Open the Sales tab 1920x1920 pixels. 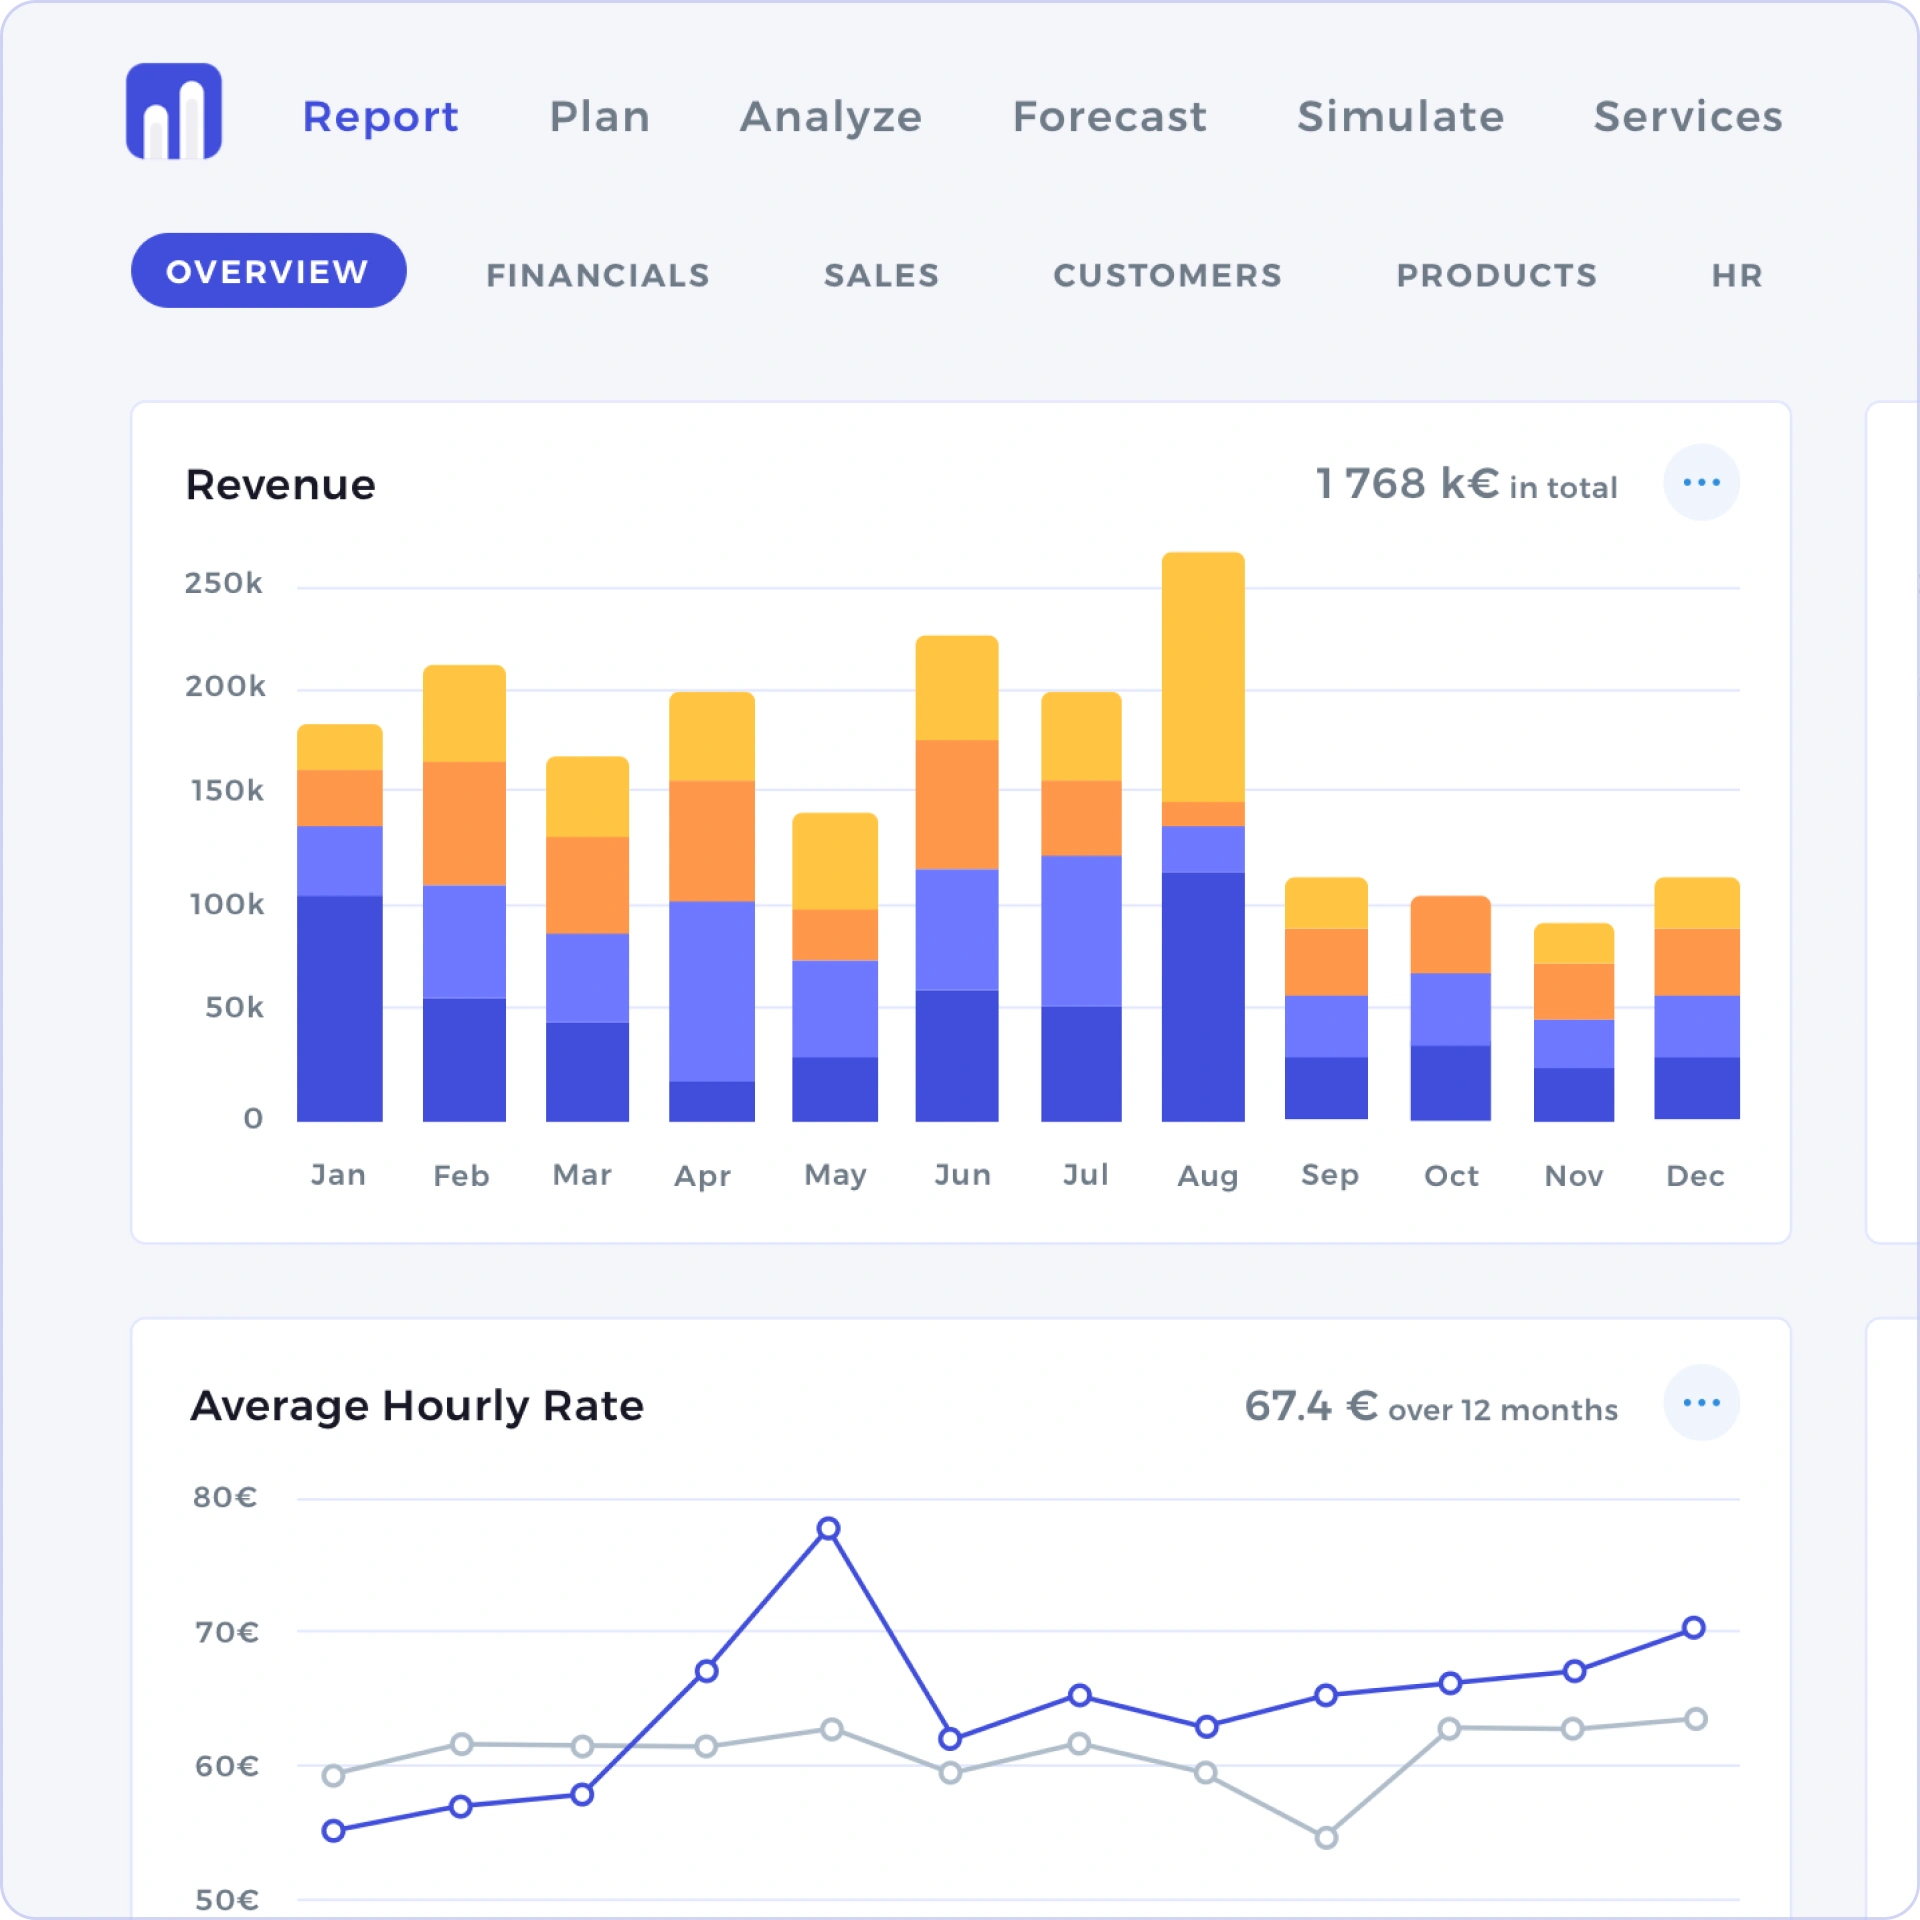pyautogui.click(x=881, y=275)
